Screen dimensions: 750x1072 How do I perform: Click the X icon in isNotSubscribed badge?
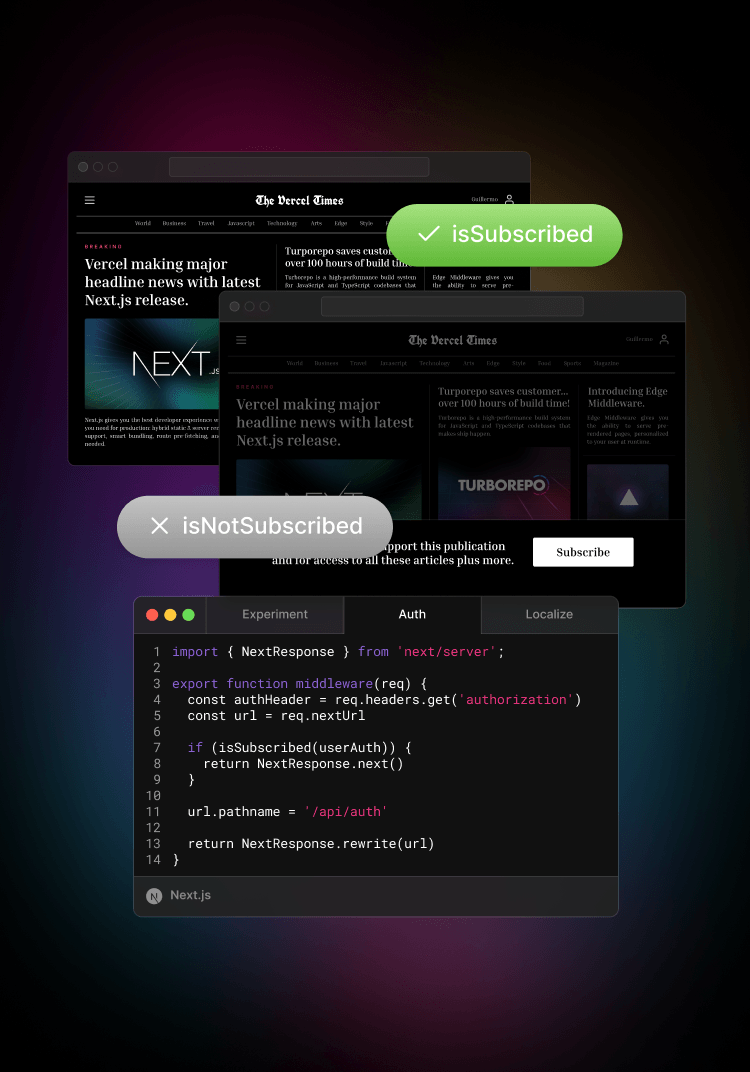[159, 526]
